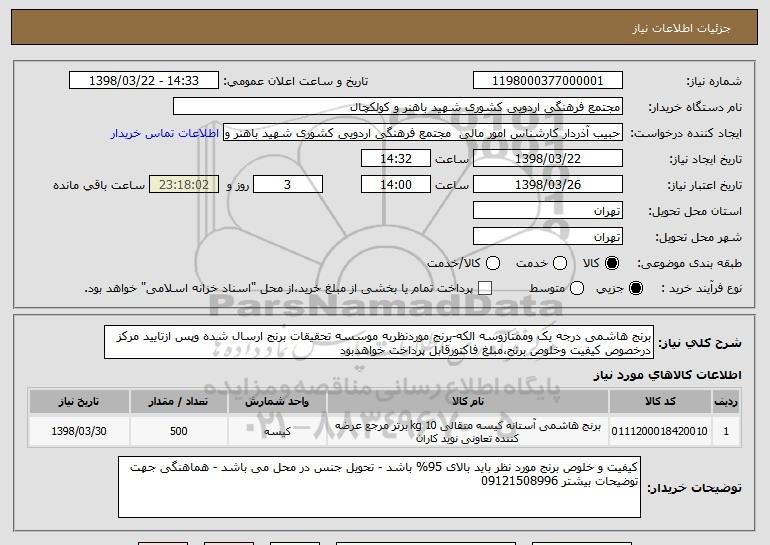Click product code 0111200018420010 cell

coord(660,431)
